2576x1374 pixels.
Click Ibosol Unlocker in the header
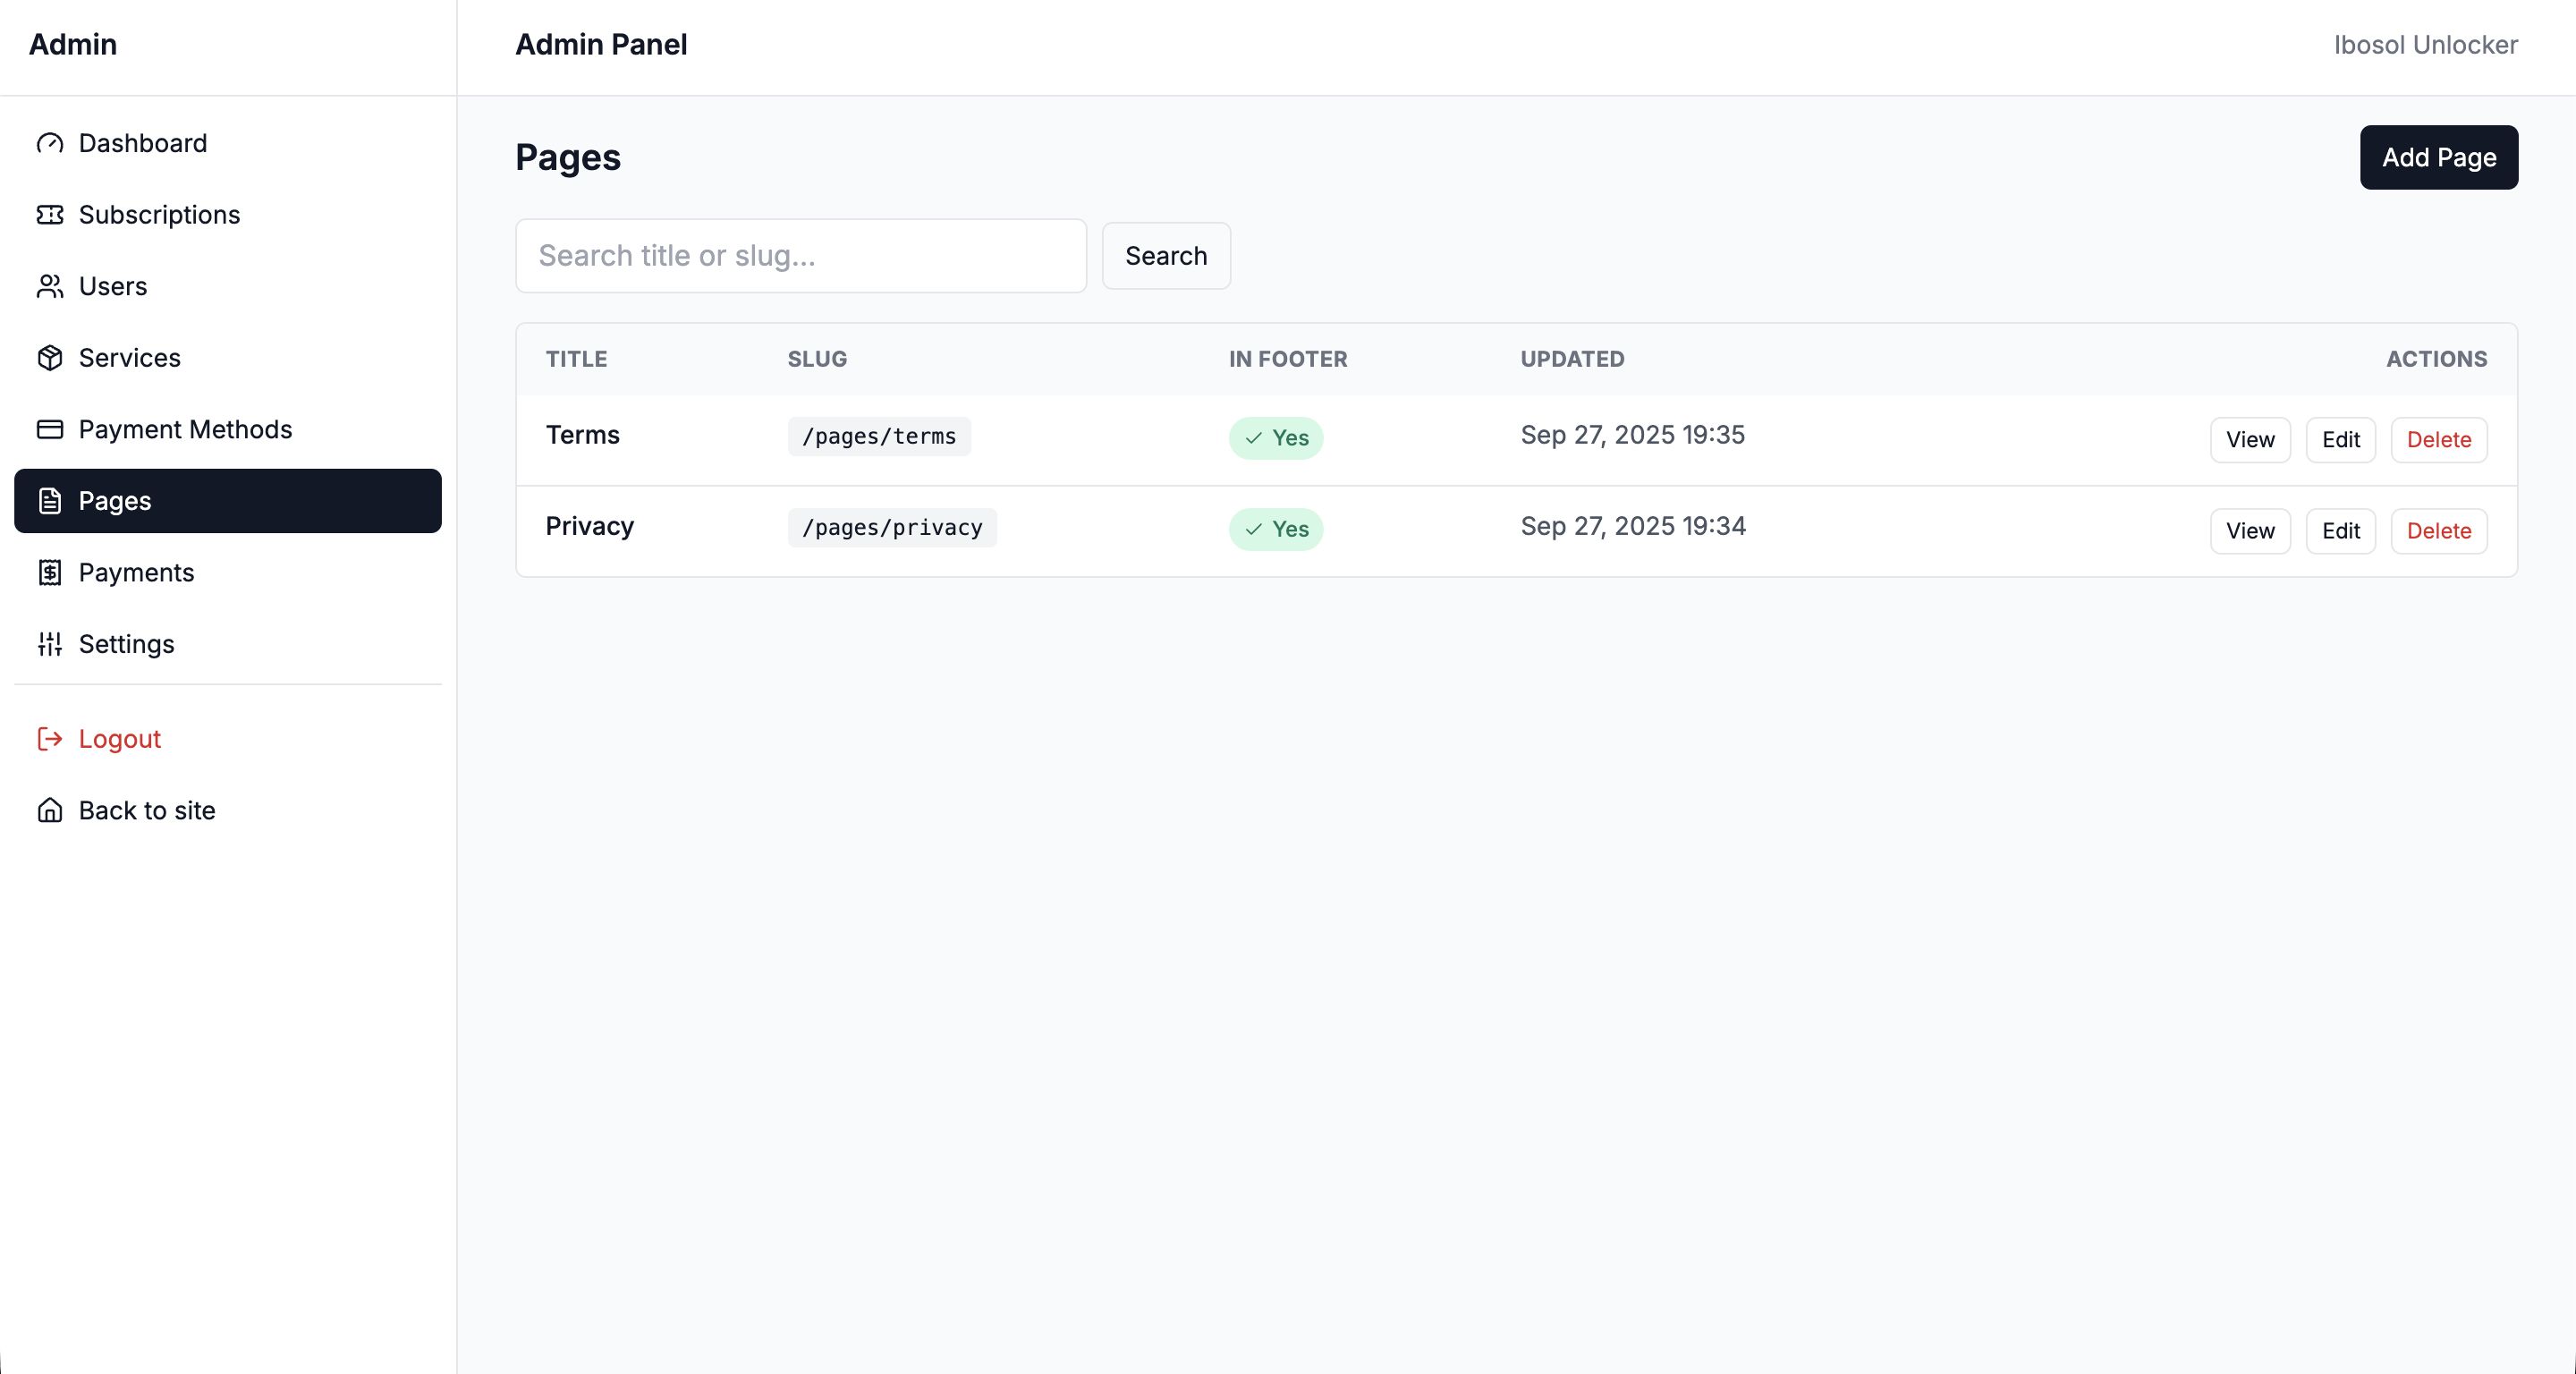tap(2425, 45)
